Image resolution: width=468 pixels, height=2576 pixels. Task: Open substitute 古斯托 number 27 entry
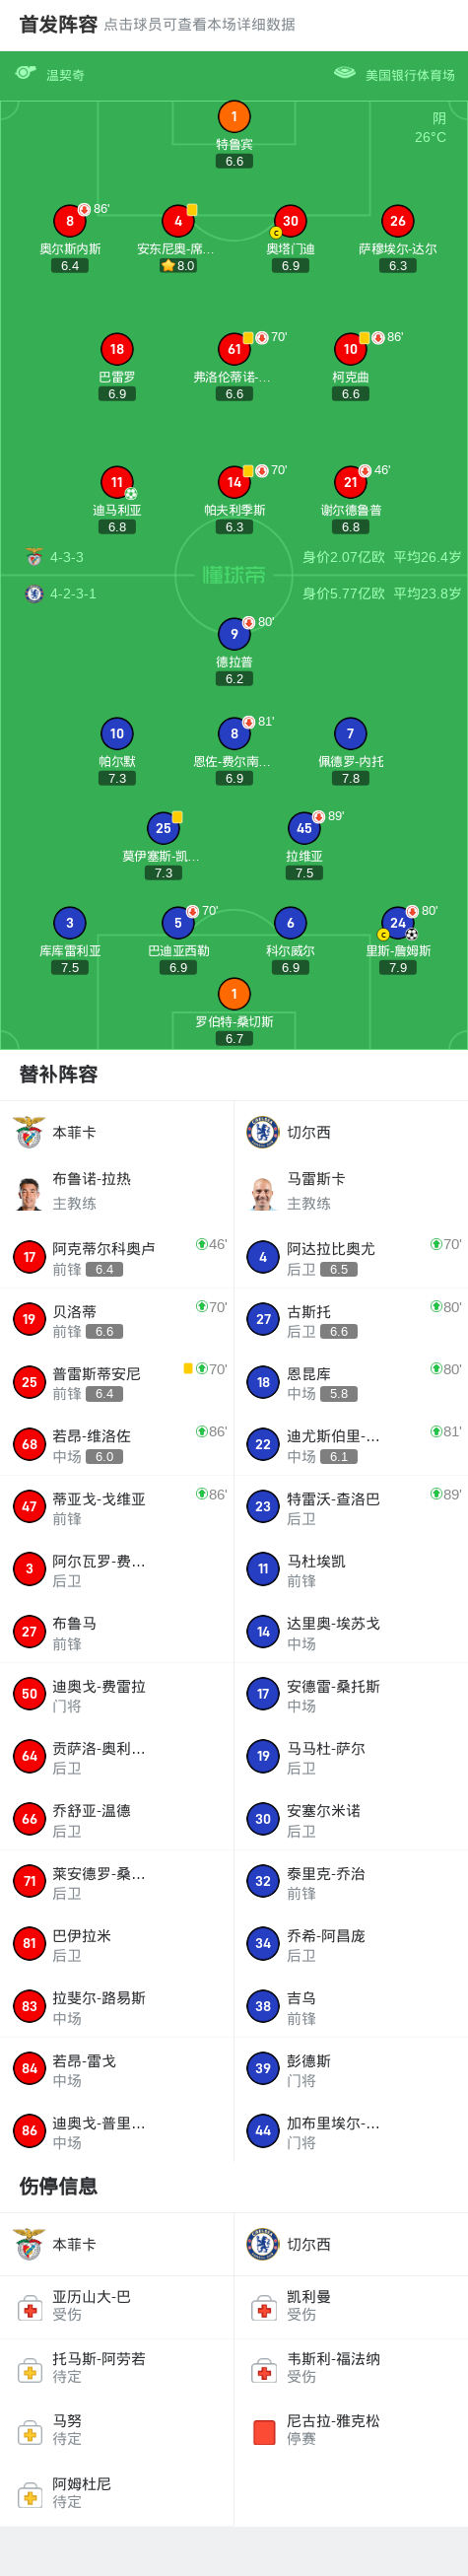click(x=351, y=1319)
